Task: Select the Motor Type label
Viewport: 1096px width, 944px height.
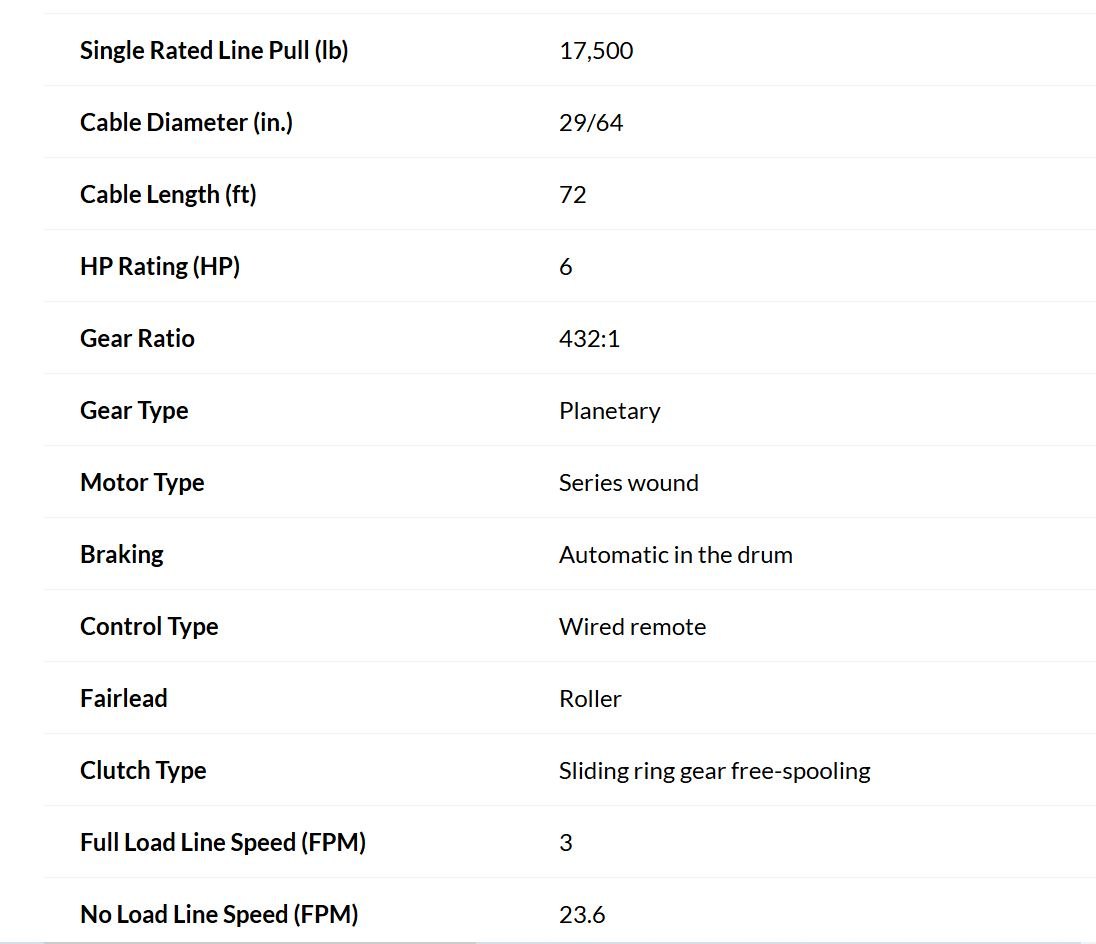Action: tap(143, 482)
